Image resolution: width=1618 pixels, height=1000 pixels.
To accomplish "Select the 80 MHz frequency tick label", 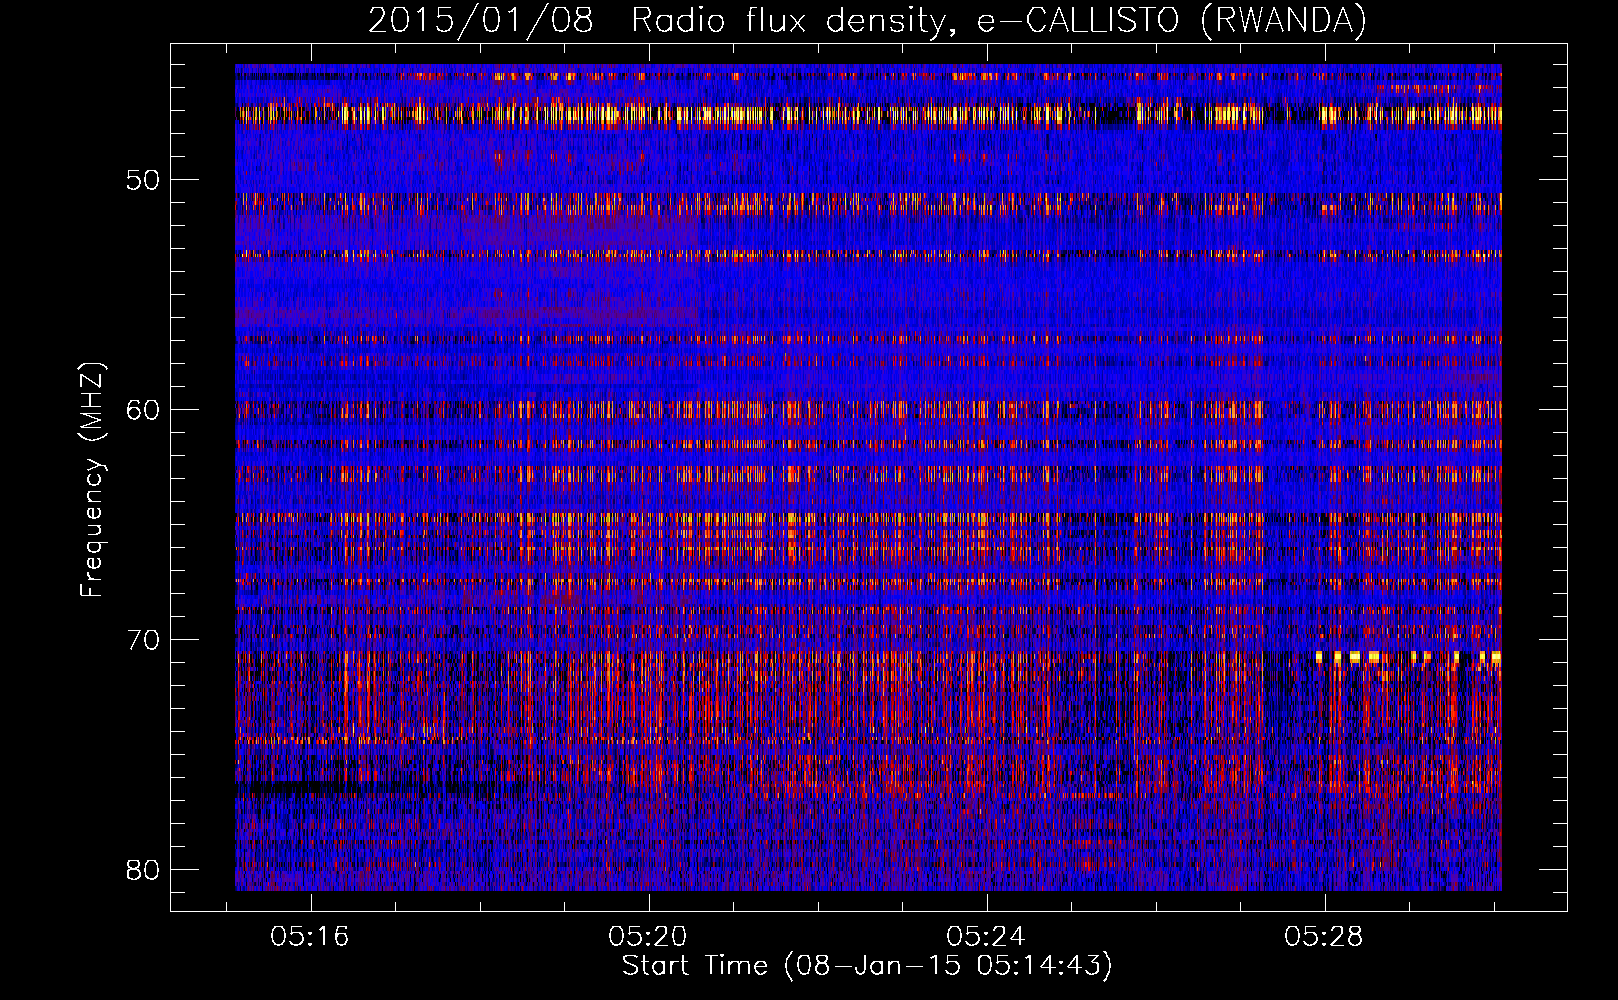I will 143,870.
